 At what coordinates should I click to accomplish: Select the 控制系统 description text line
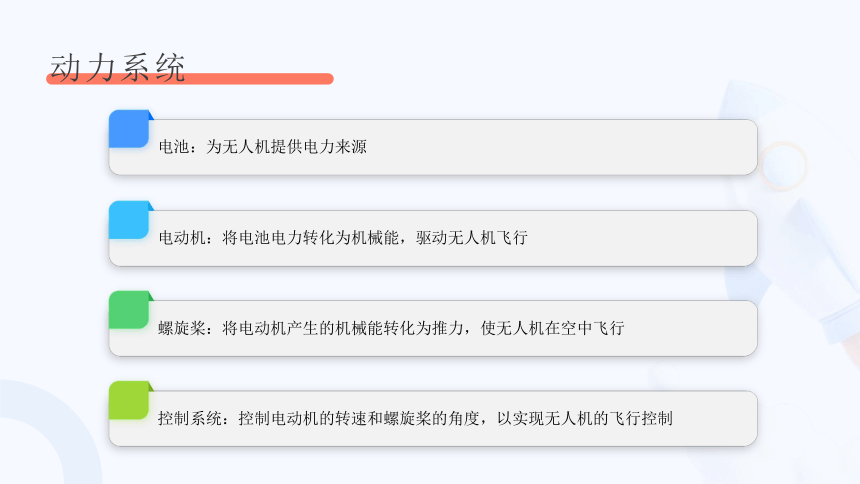(415, 419)
